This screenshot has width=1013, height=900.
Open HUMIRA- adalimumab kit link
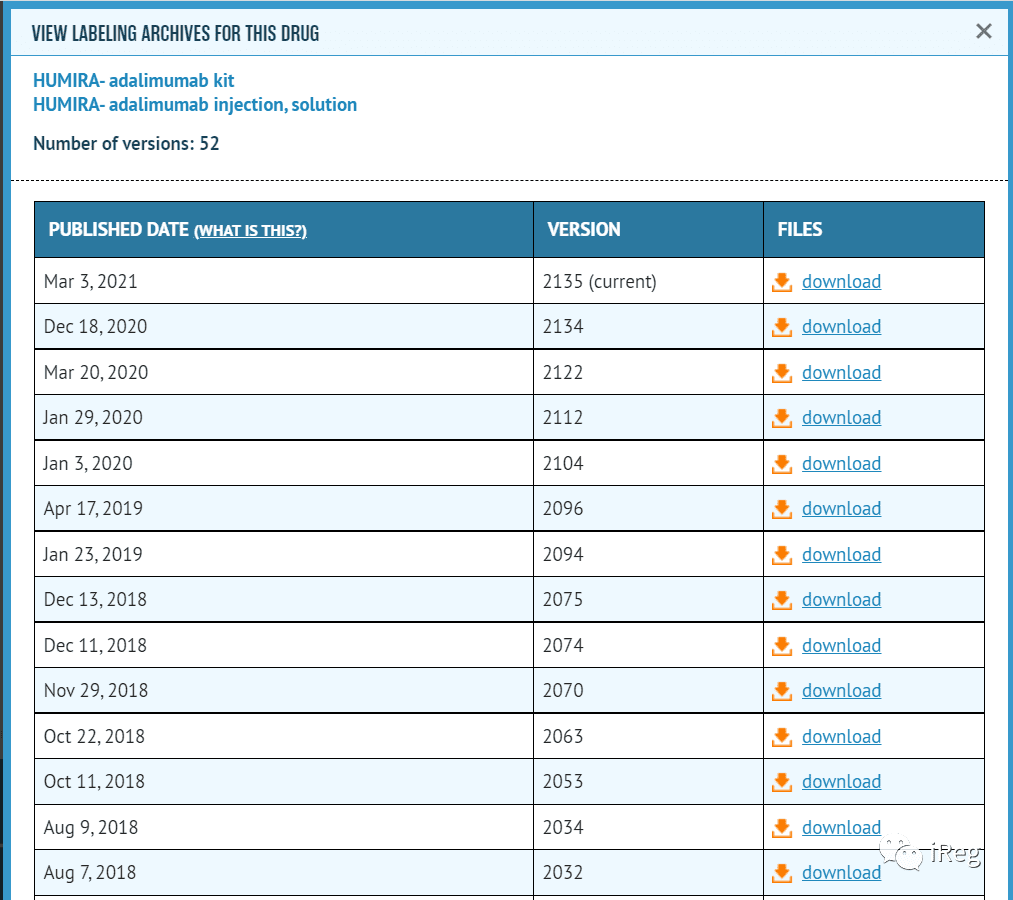click(x=134, y=81)
